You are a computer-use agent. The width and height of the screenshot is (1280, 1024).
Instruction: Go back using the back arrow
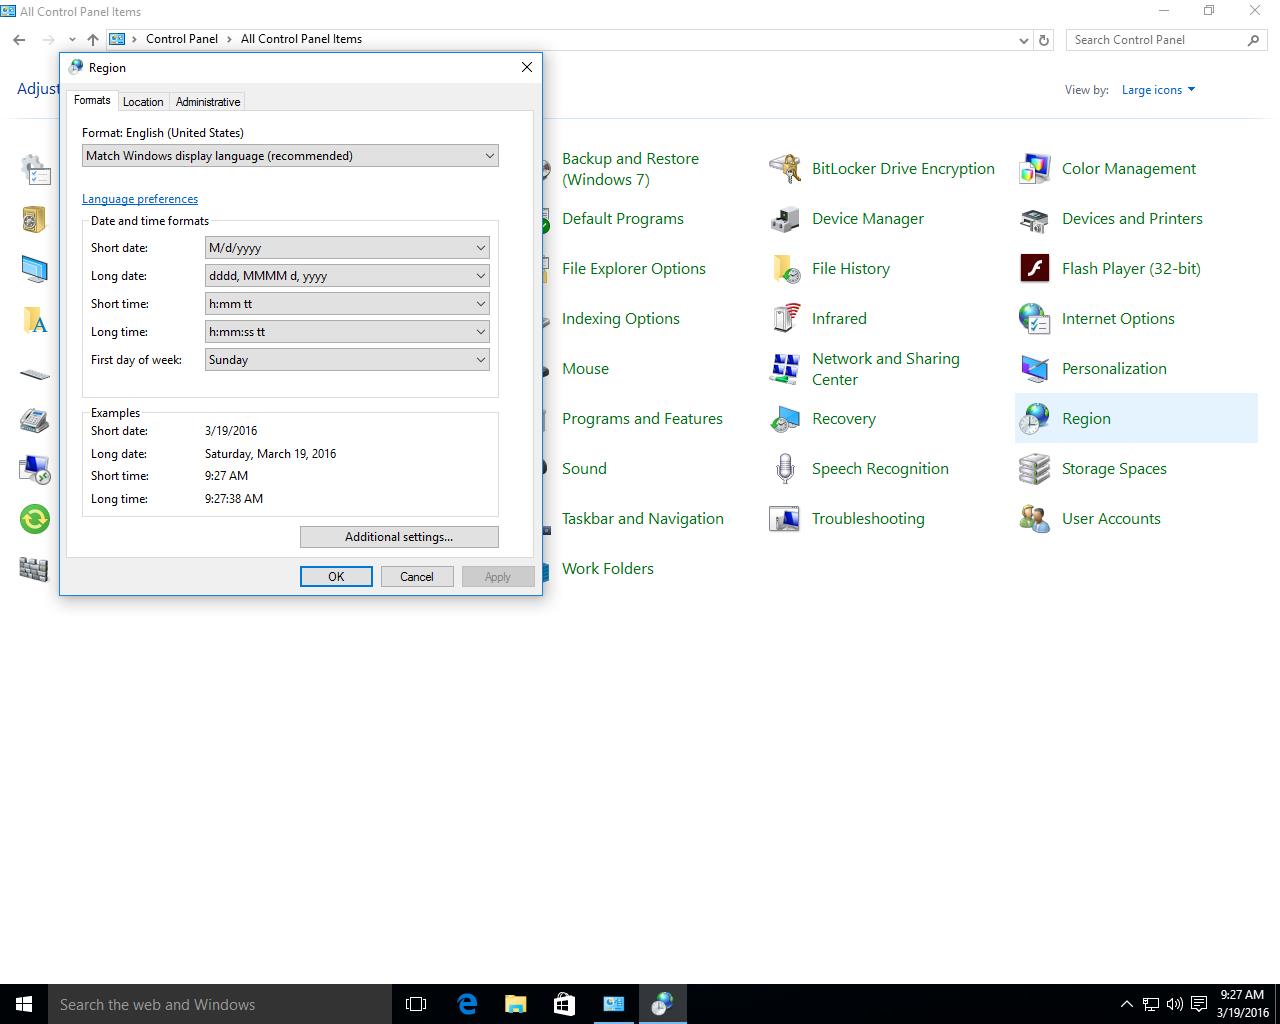click(19, 40)
